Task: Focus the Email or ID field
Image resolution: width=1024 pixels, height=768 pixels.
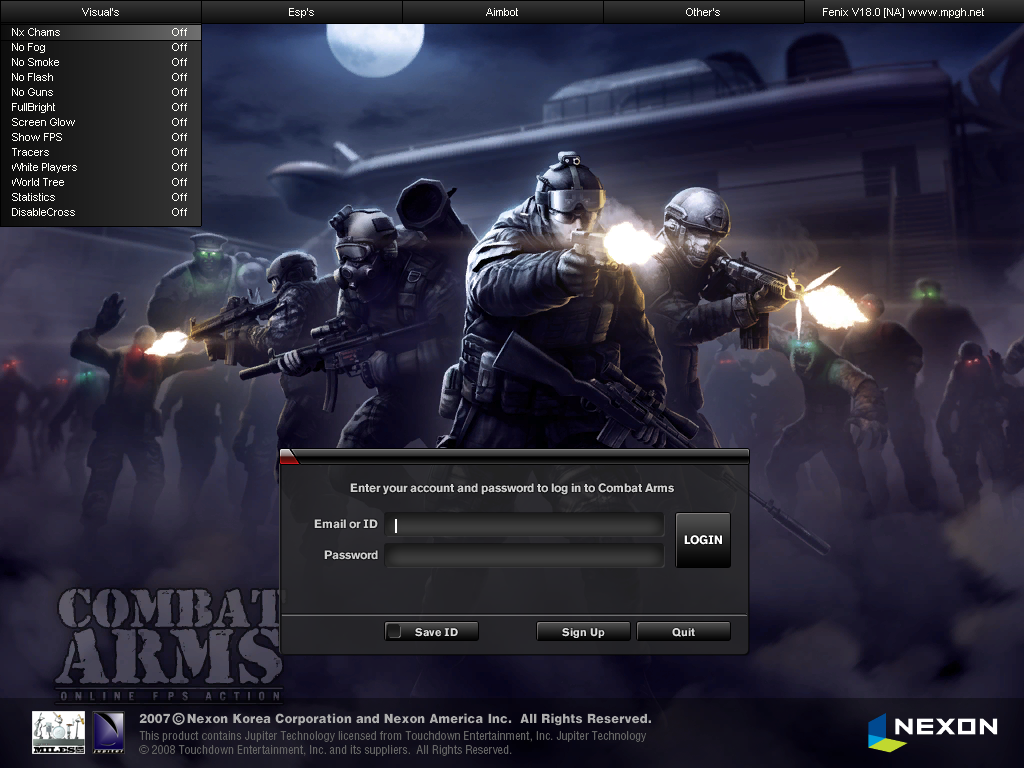Action: 524,524
